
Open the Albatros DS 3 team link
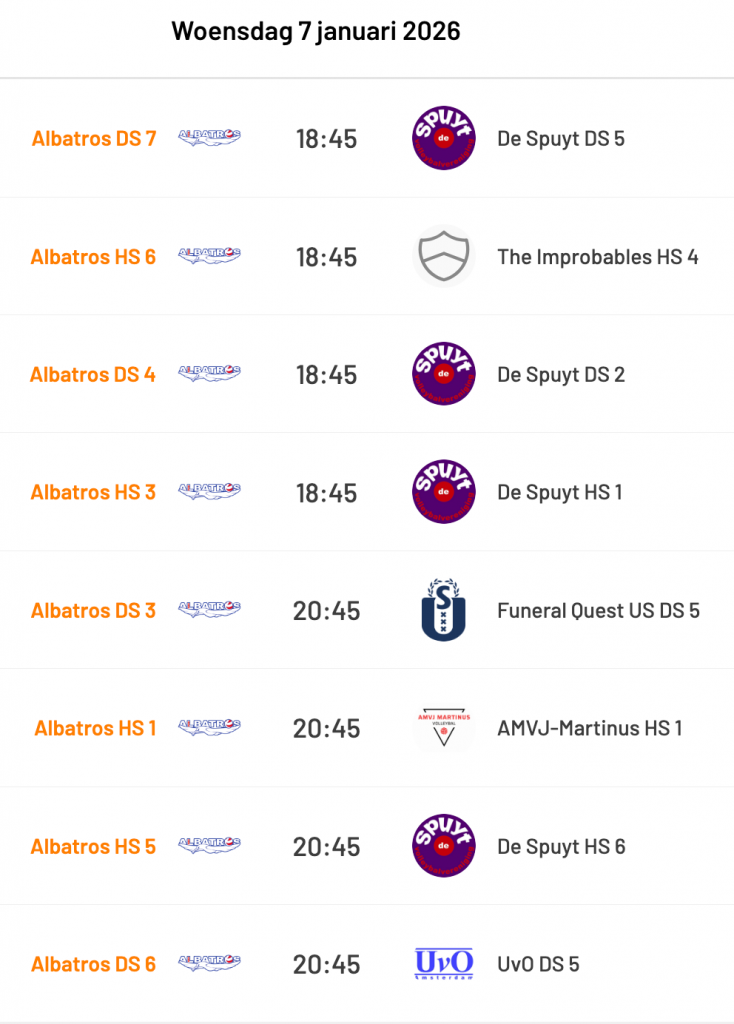[x=93, y=611]
